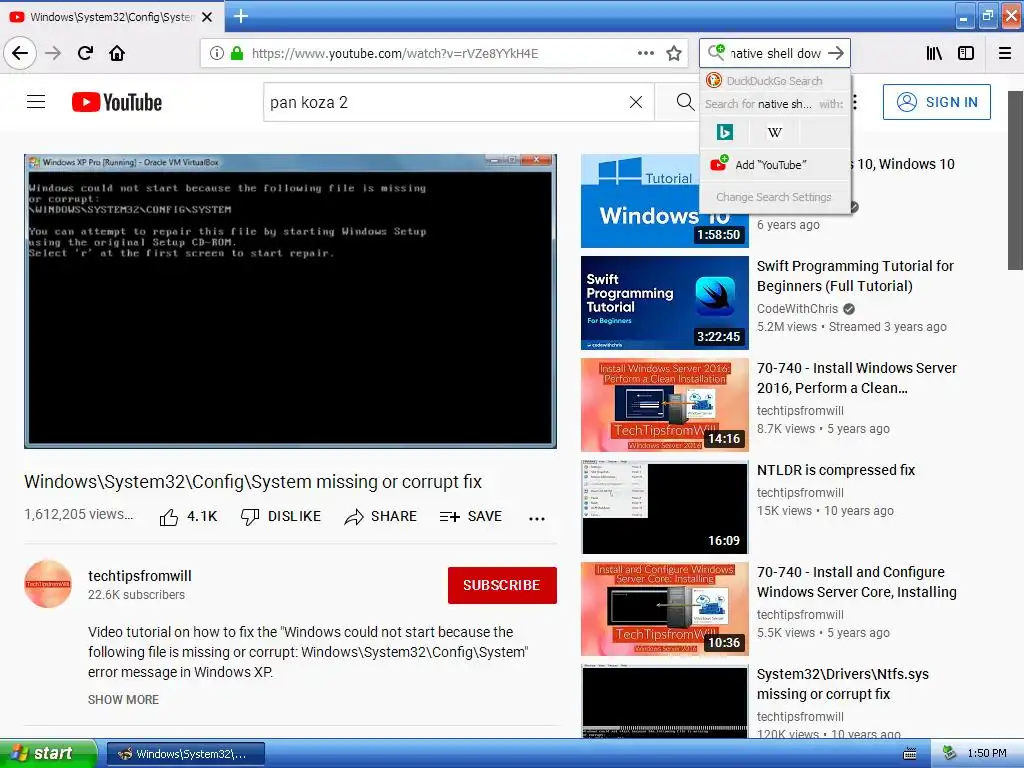Viewport: 1024px width, 768px height.
Task: Click the native shell search box text
Action: click(x=775, y=54)
